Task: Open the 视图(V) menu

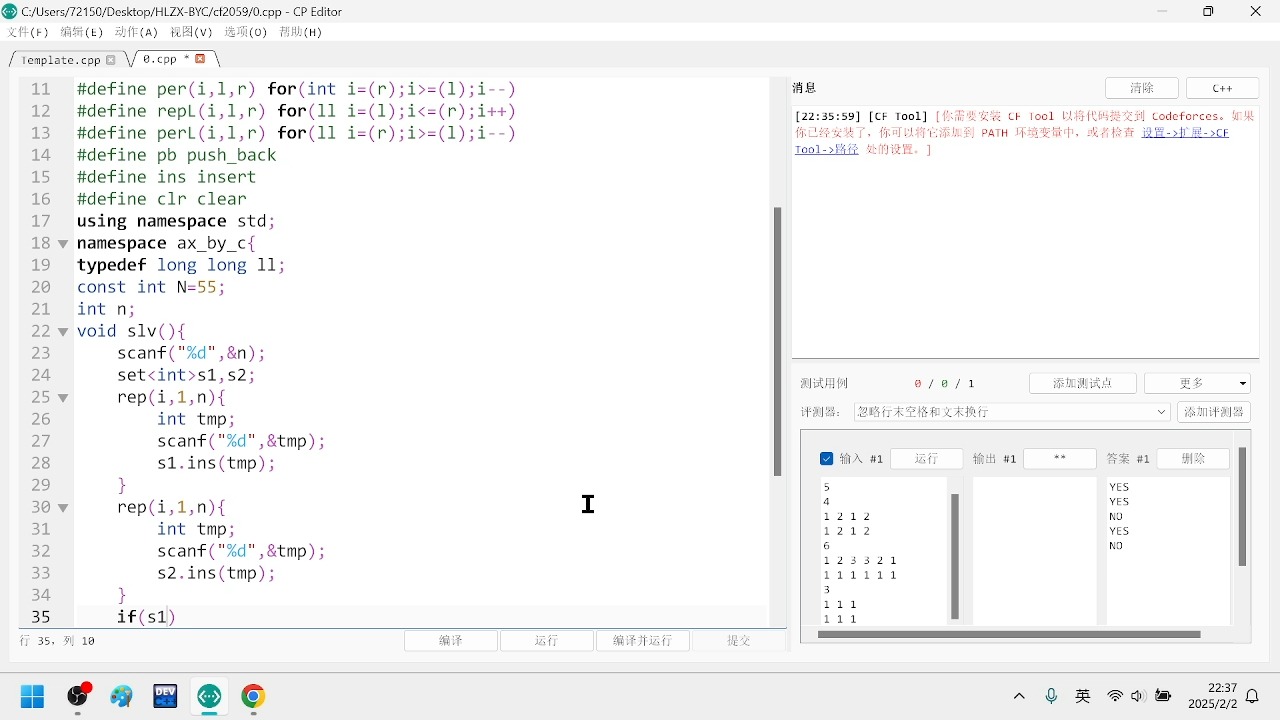Action: point(191,32)
